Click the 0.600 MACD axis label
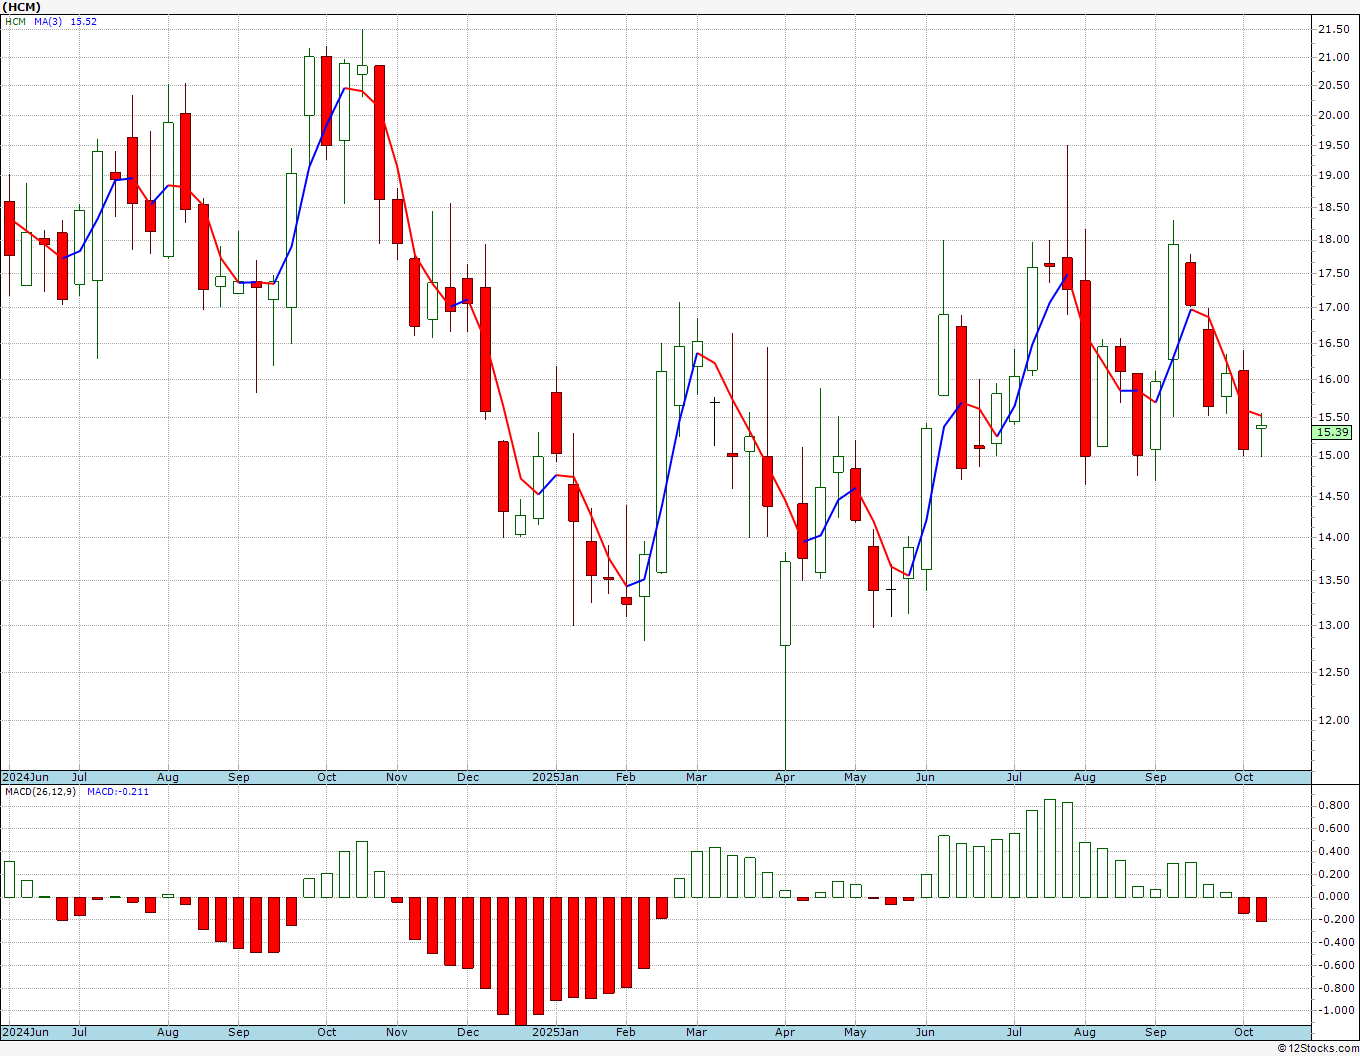 pos(1332,829)
